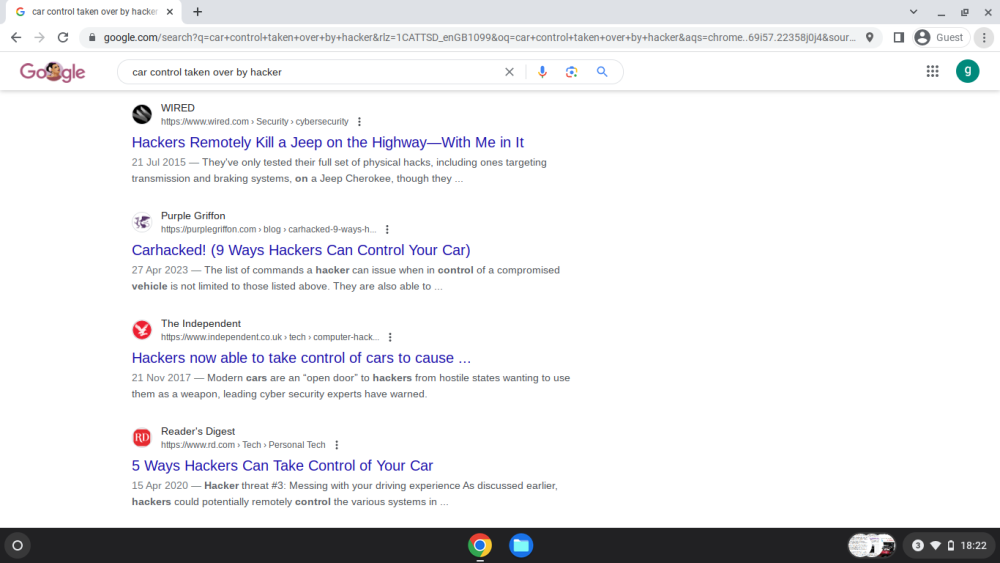Open location permission icon in address bar
The width and height of the screenshot is (1000, 563).
click(x=869, y=38)
